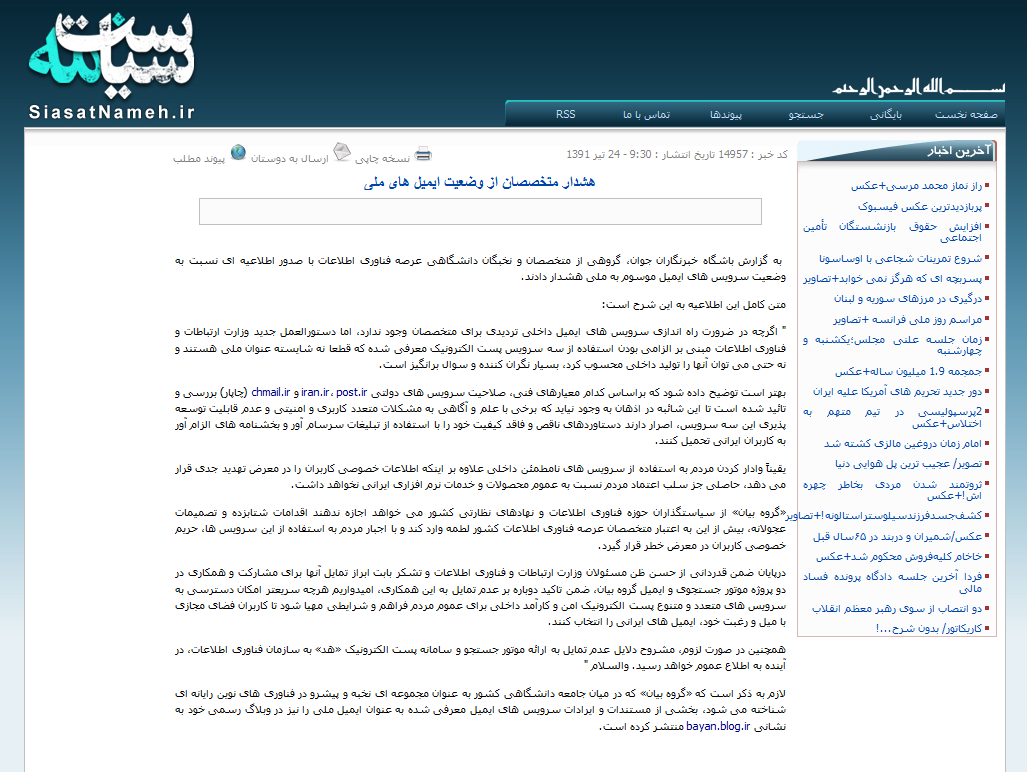Click the پیوند مطلب link
The width and height of the screenshot is (1027, 772).
click(x=199, y=158)
